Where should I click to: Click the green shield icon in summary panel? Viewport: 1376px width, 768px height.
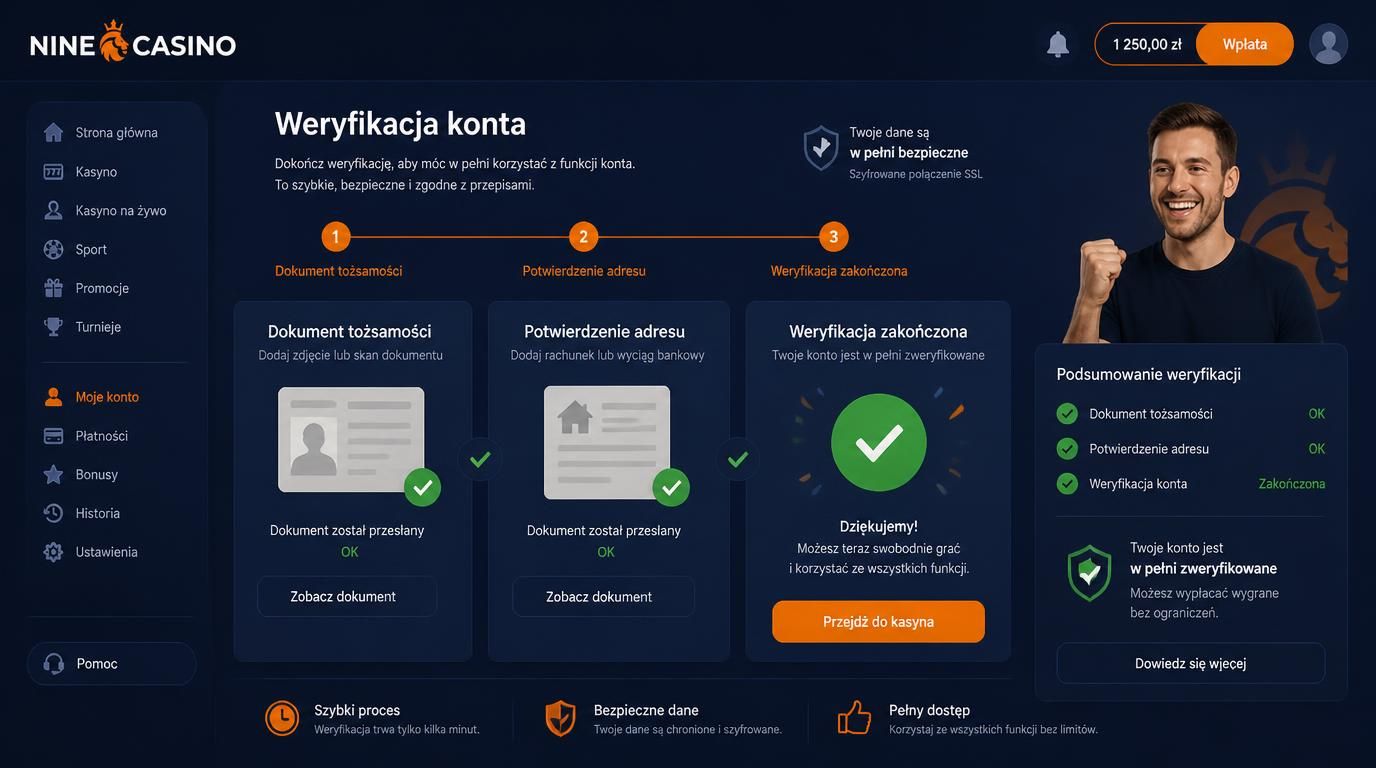tap(1089, 572)
